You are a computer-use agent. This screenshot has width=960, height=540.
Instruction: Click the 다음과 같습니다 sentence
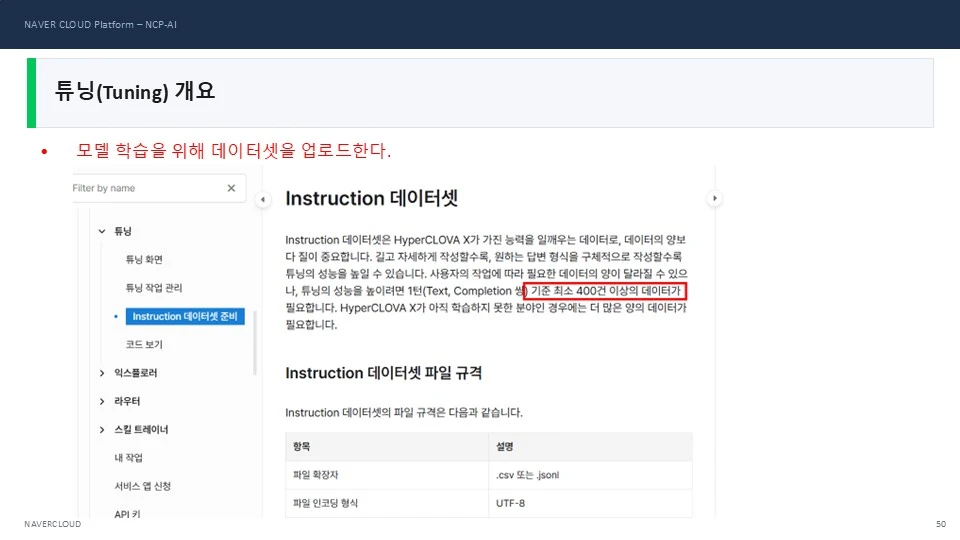(404, 413)
